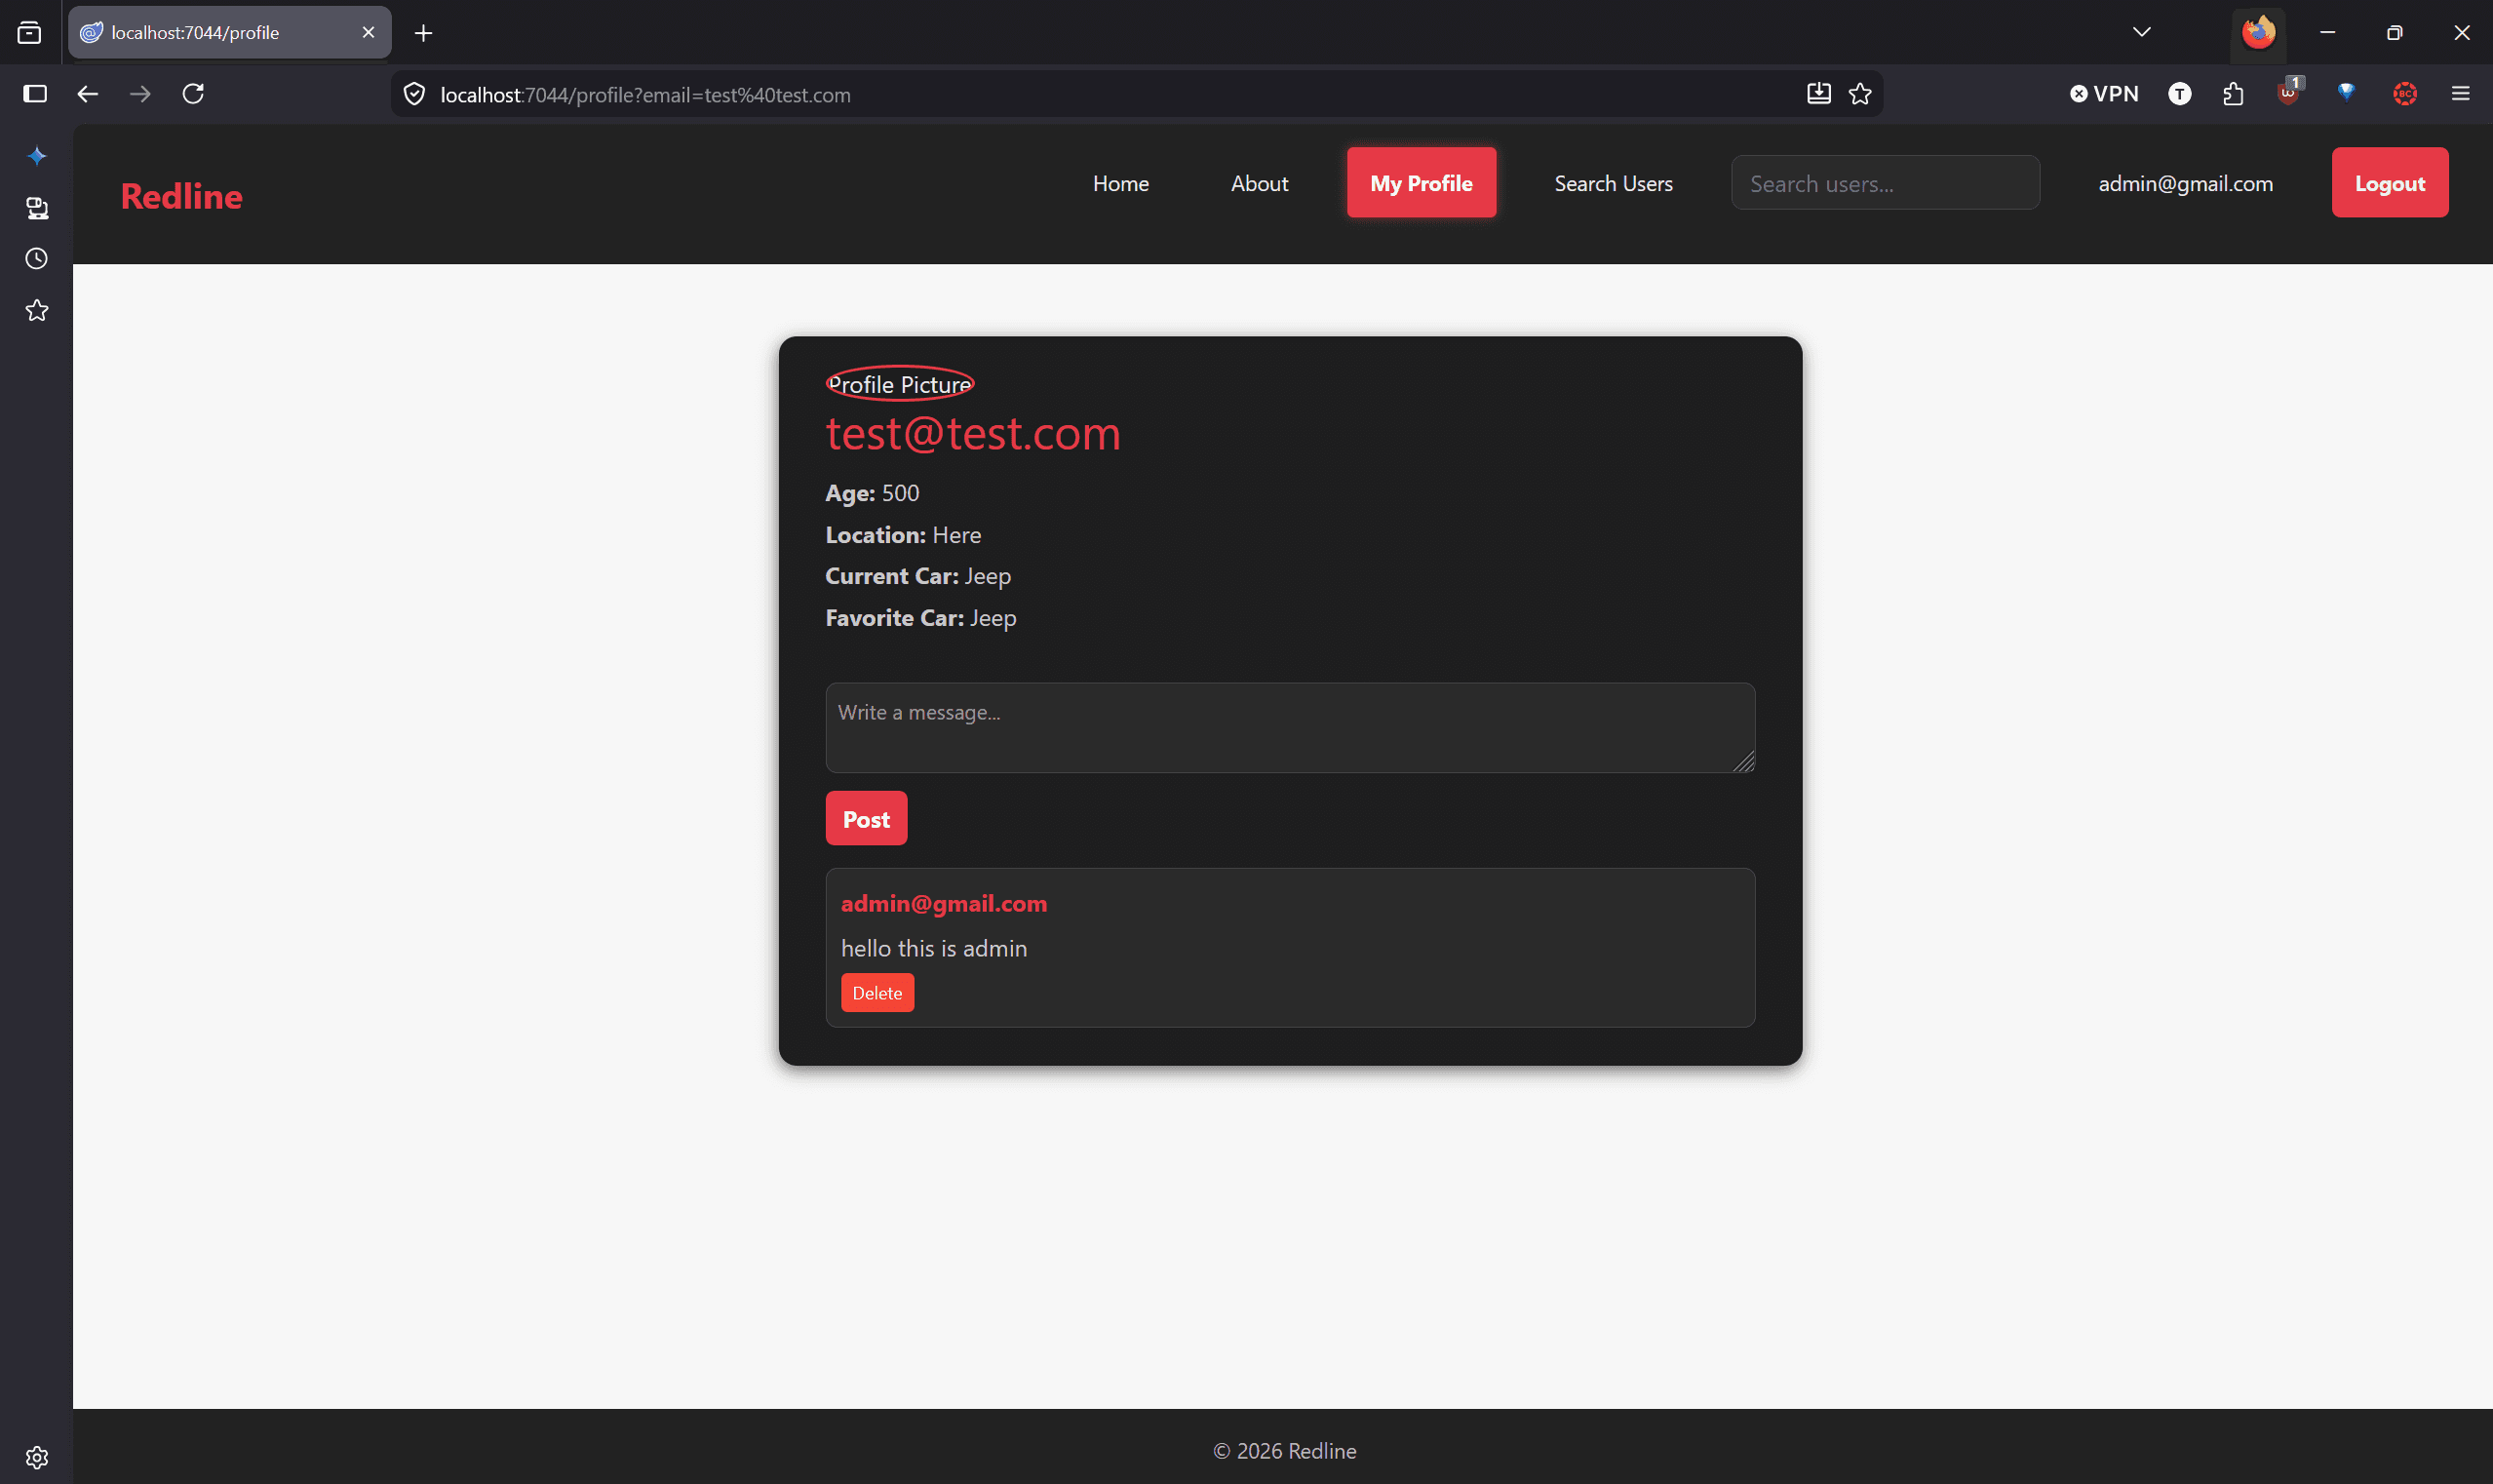Open a new tab with plus icon
Viewport: 2493px width, 1484px height.
[x=423, y=33]
